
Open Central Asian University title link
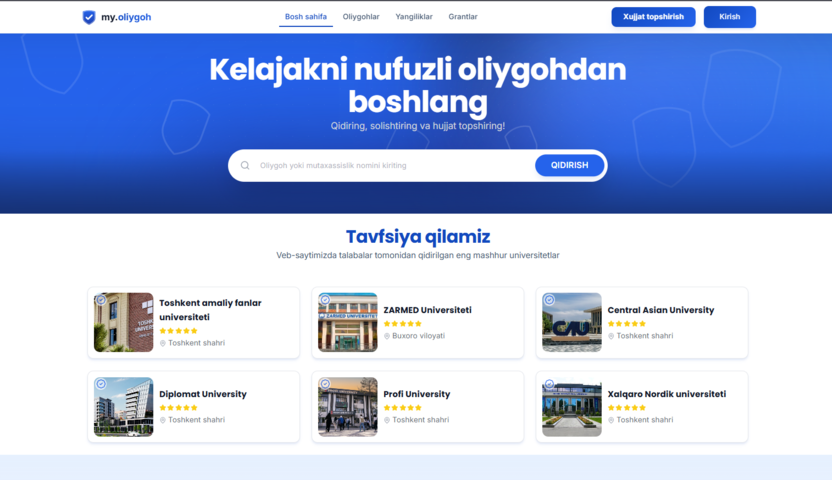click(x=661, y=310)
